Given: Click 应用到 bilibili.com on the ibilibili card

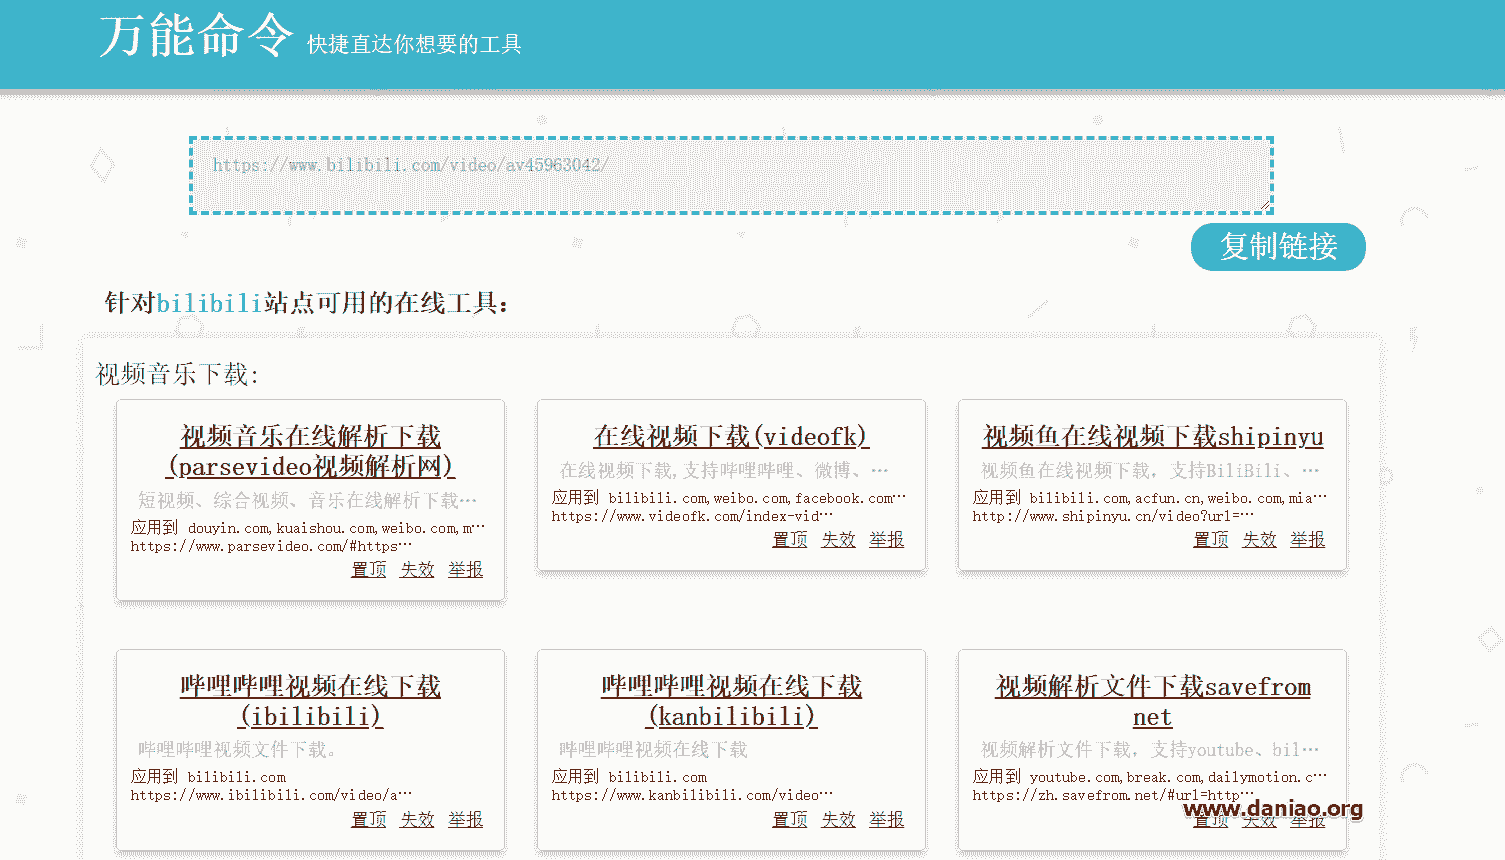Looking at the screenshot, I should coord(208,776).
